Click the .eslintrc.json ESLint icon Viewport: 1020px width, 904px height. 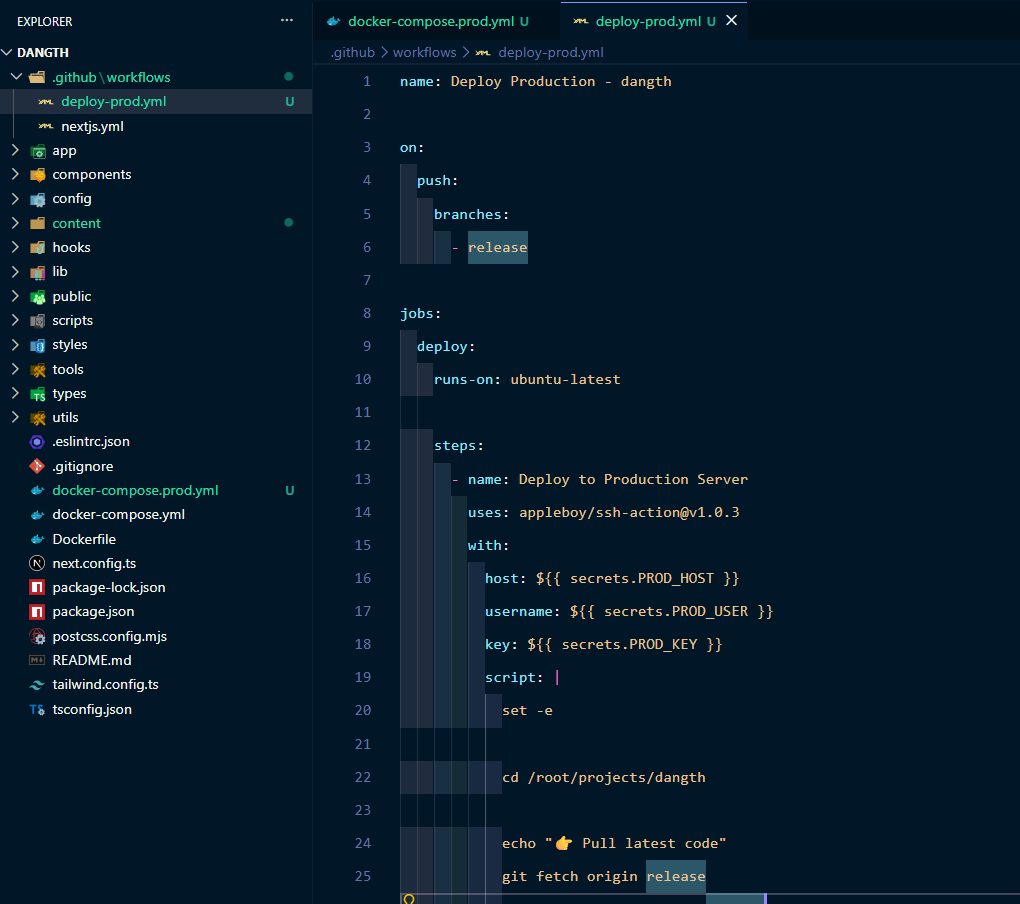37,441
